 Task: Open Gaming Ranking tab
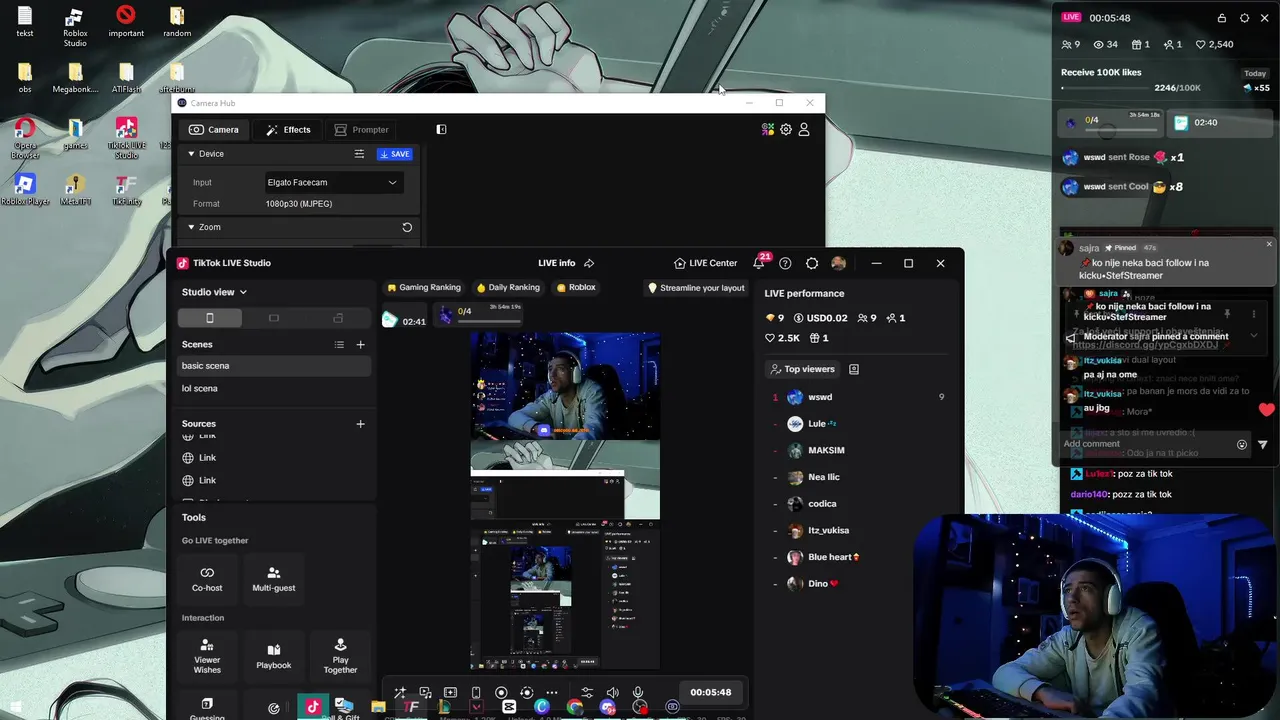[x=424, y=287]
